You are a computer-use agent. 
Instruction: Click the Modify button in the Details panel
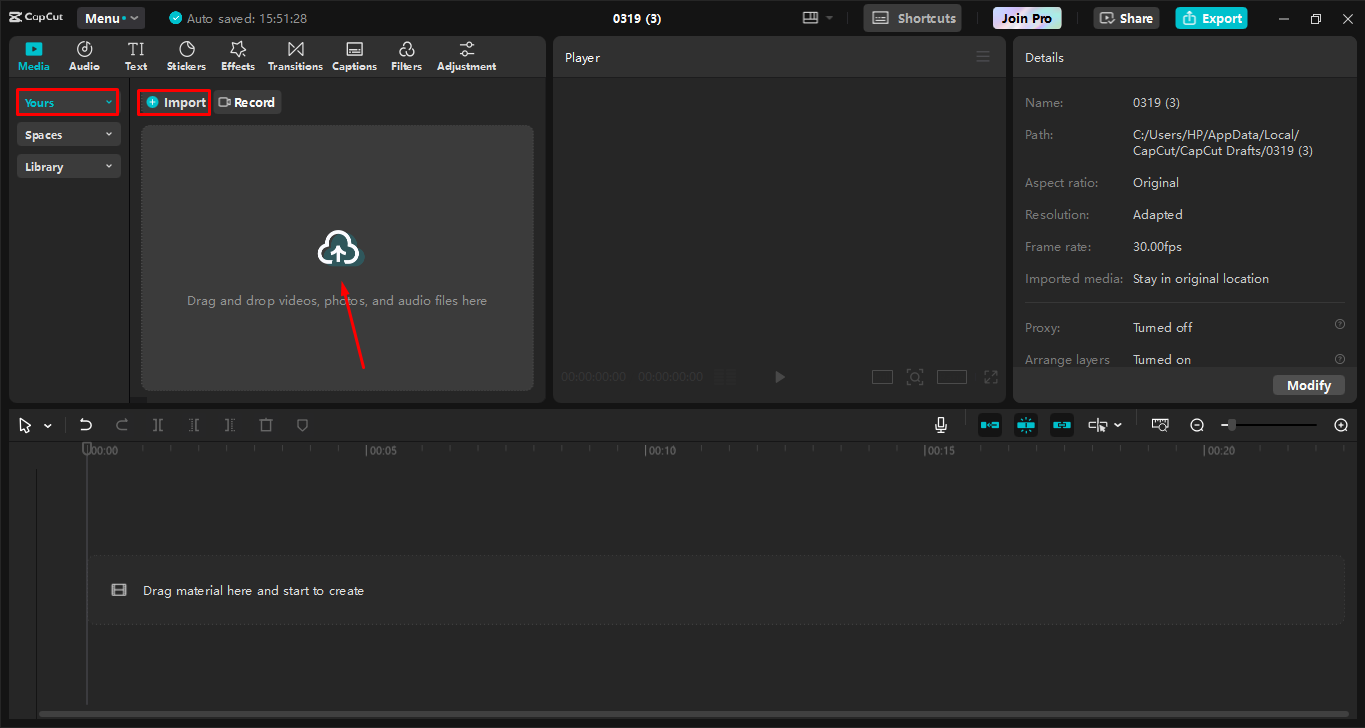click(x=1308, y=384)
